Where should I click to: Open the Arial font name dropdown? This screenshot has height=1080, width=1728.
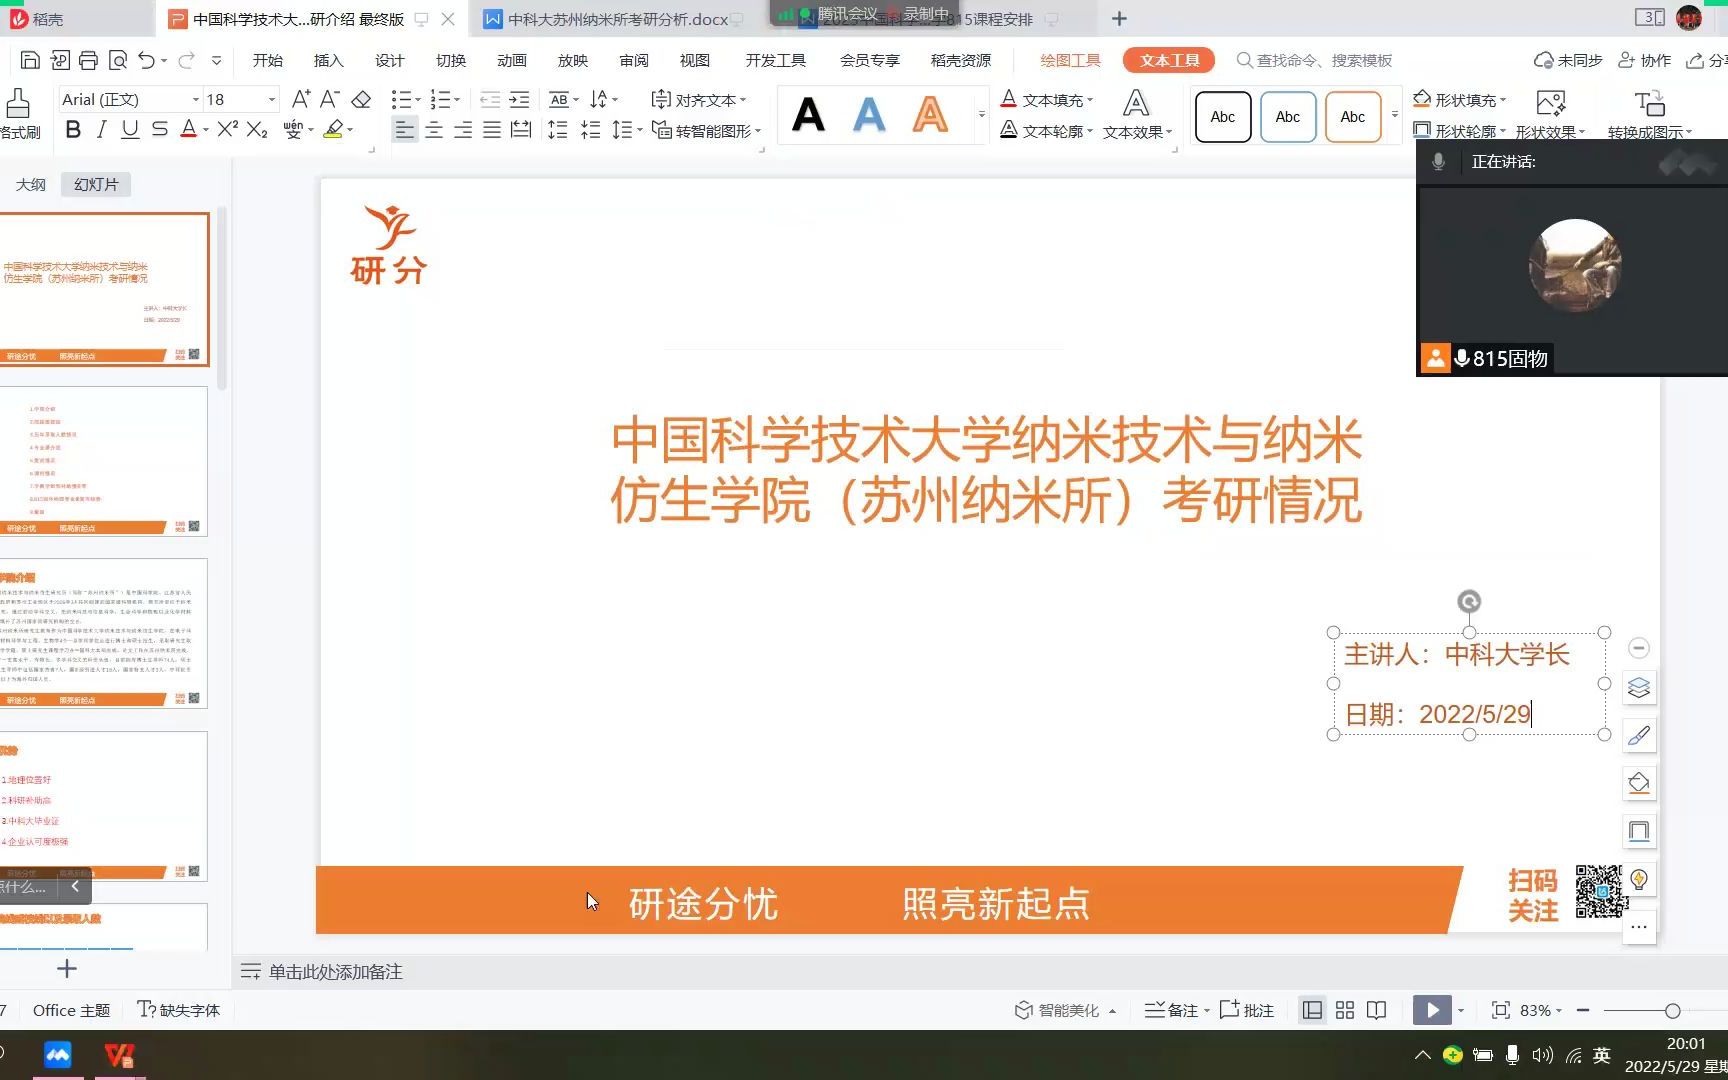(196, 100)
